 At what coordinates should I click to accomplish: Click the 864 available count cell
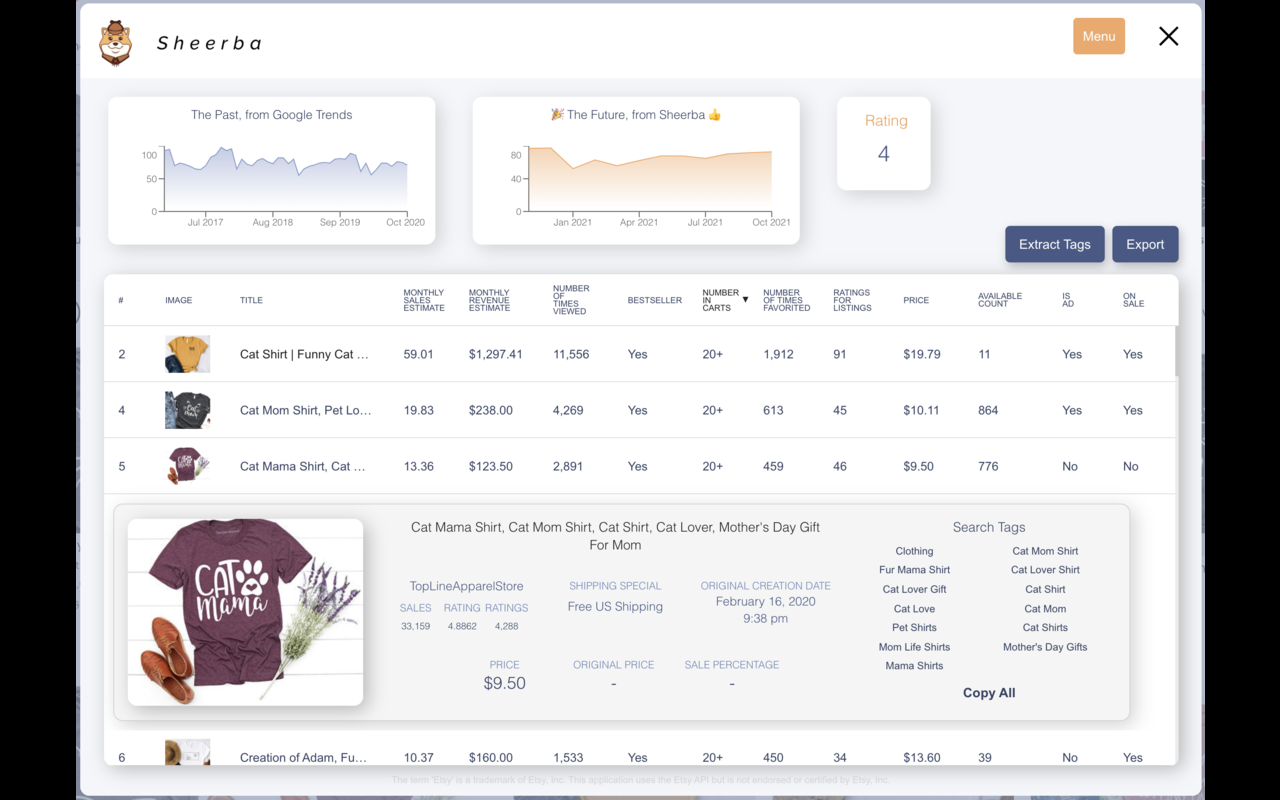pyautogui.click(x=988, y=410)
